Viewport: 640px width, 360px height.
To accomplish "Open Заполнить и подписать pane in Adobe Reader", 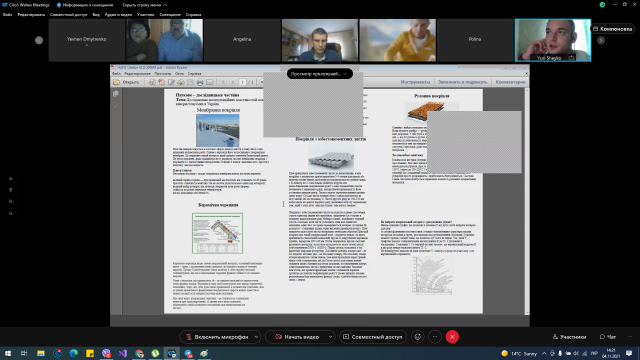I will pos(462,82).
